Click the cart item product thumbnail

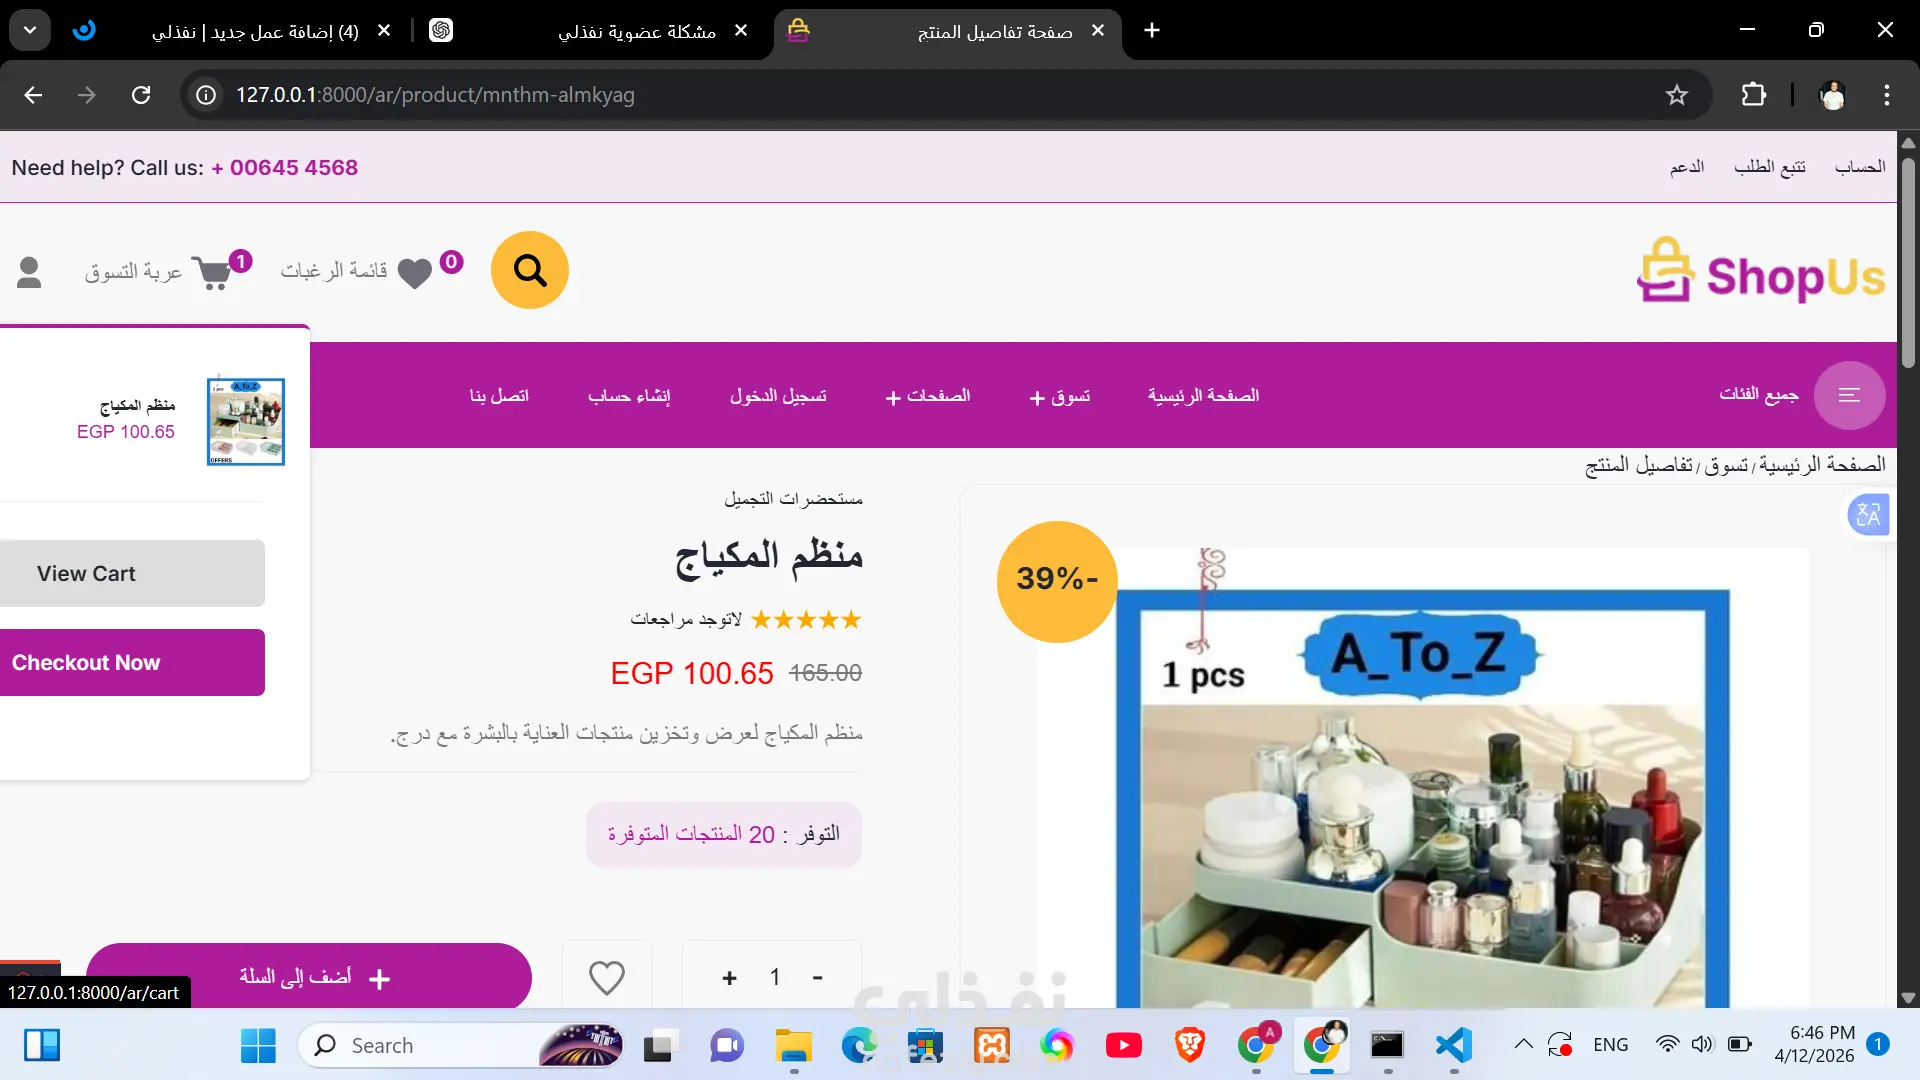(x=245, y=421)
